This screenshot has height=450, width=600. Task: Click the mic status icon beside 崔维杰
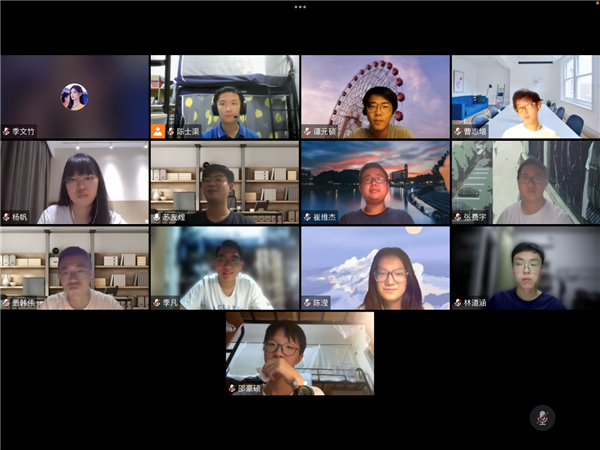pos(308,217)
